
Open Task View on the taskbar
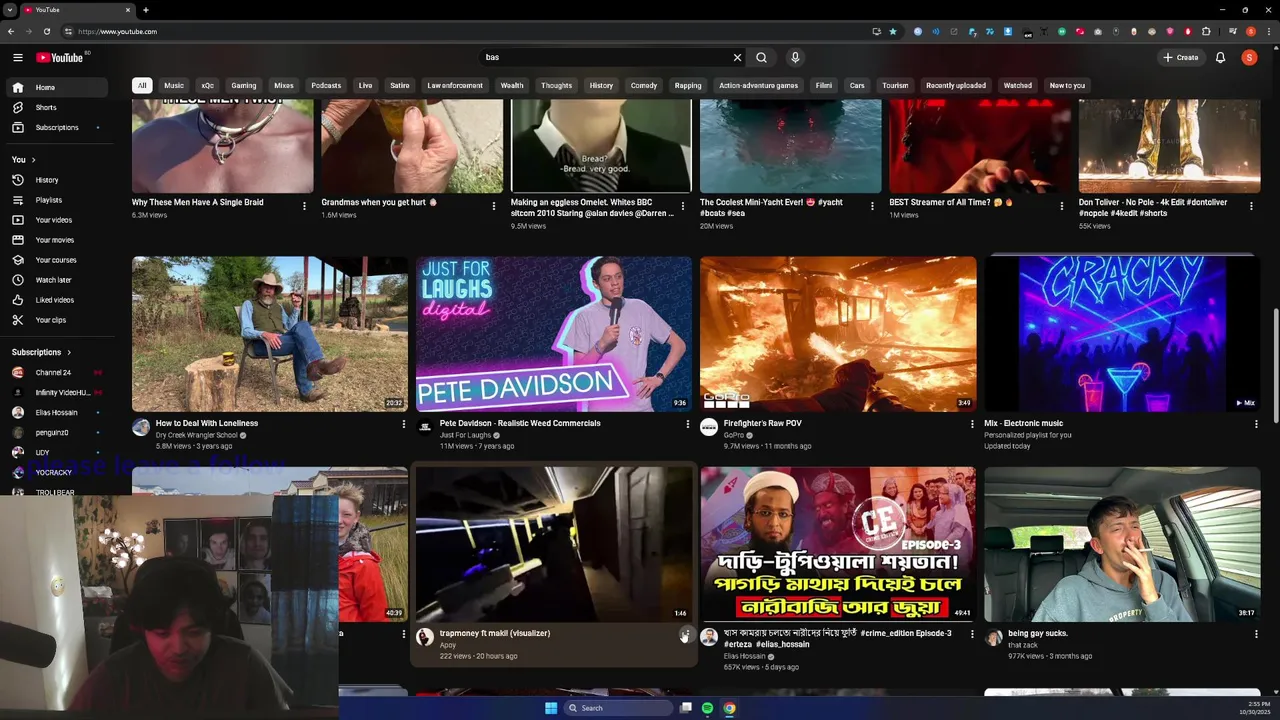[686, 708]
